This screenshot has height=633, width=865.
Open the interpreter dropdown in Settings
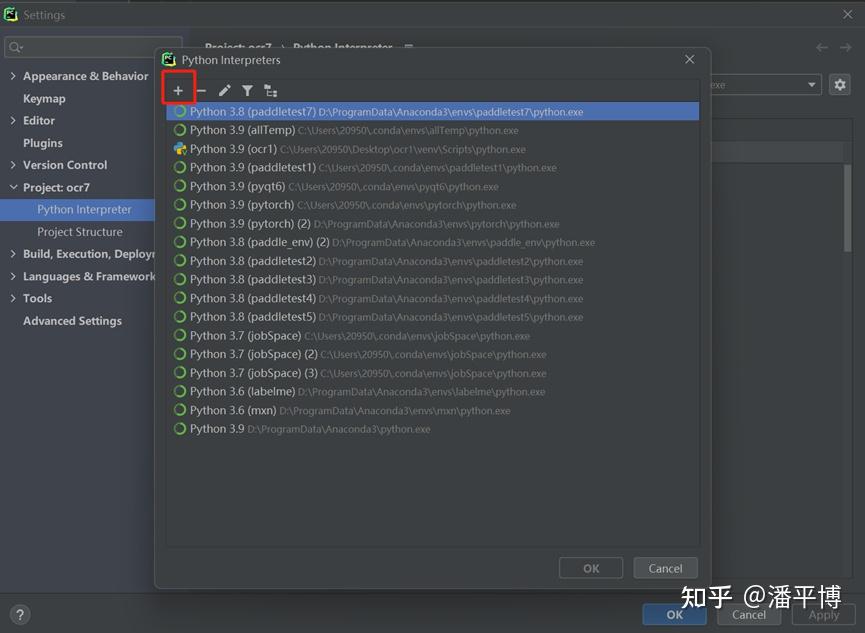pyautogui.click(x=811, y=84)
